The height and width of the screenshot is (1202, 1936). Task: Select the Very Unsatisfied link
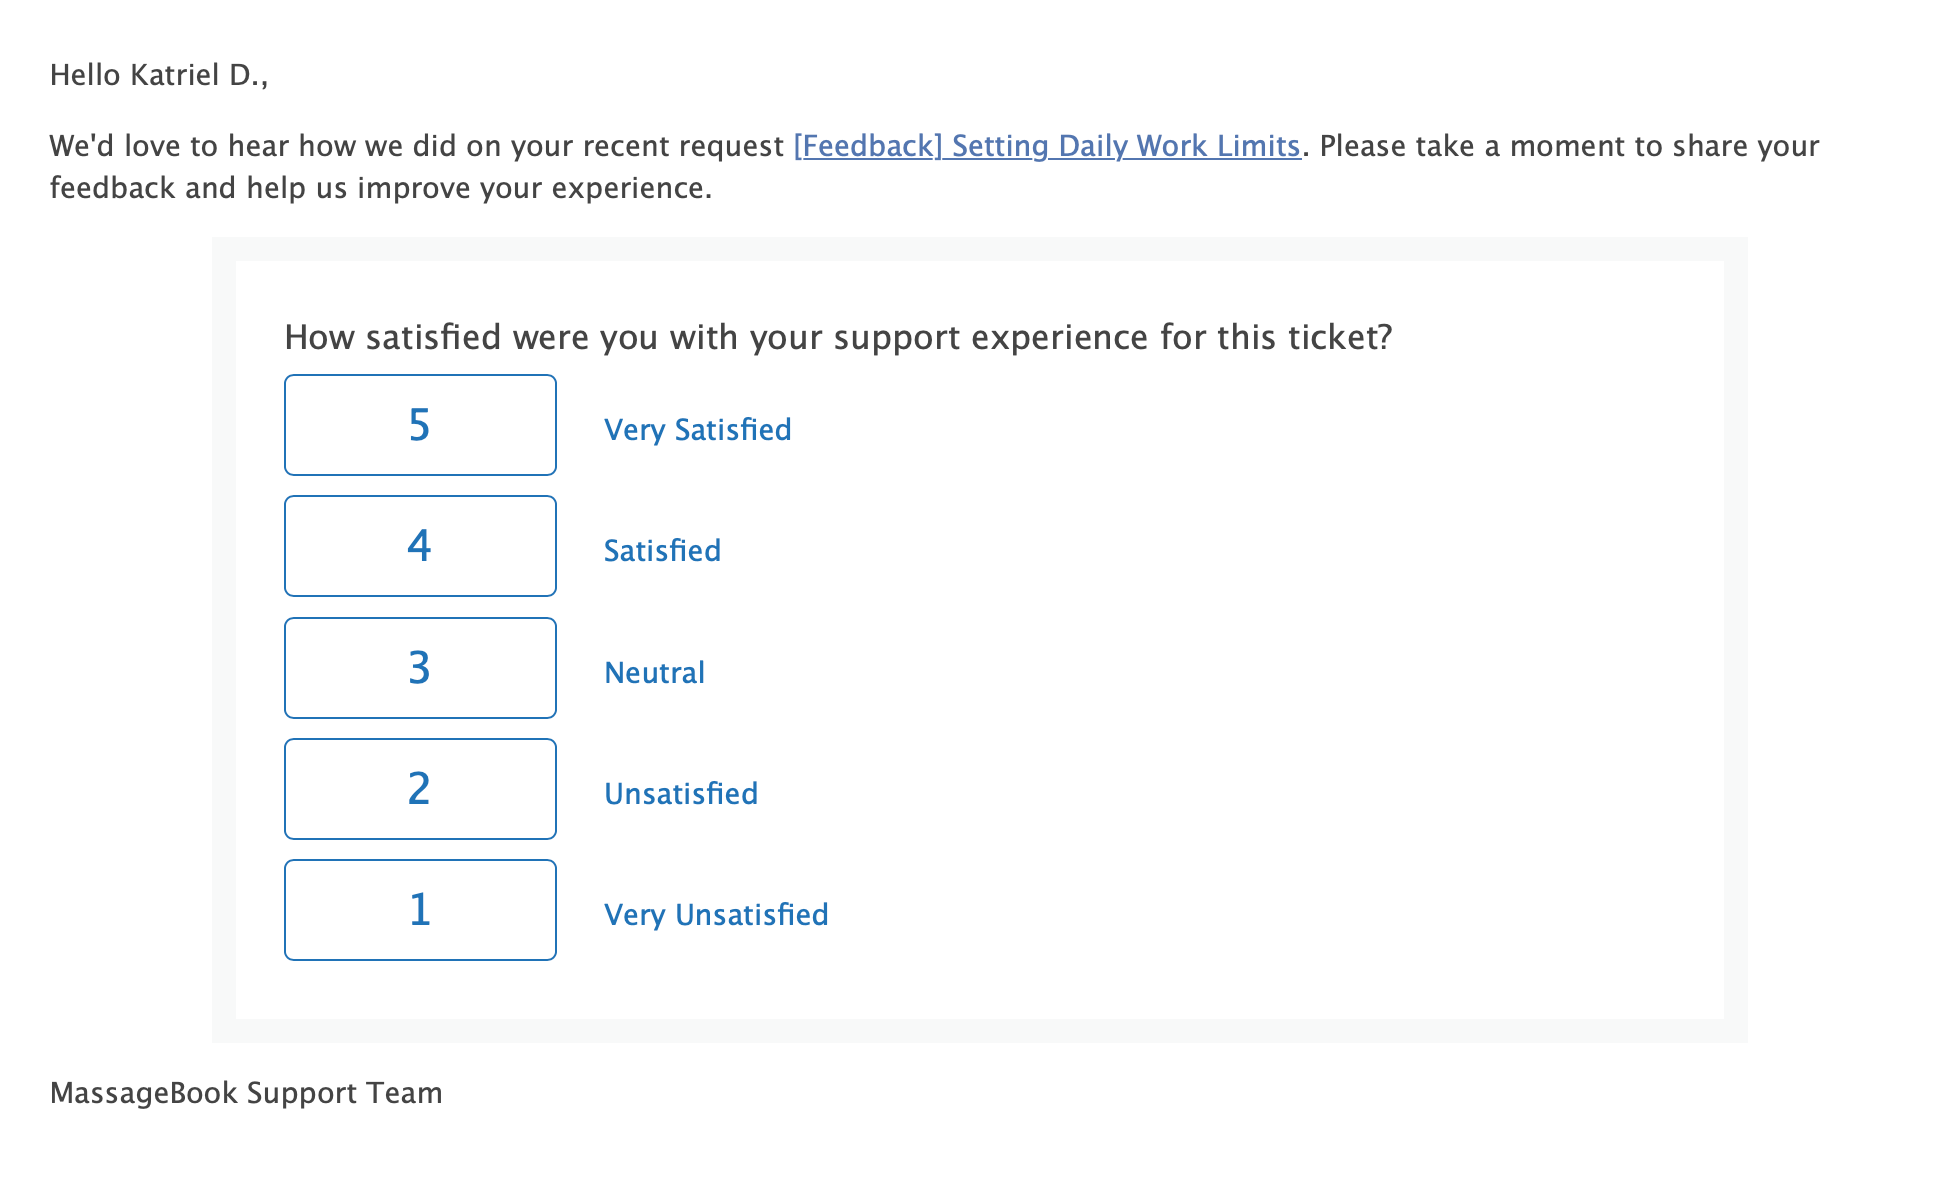point(716,915)
